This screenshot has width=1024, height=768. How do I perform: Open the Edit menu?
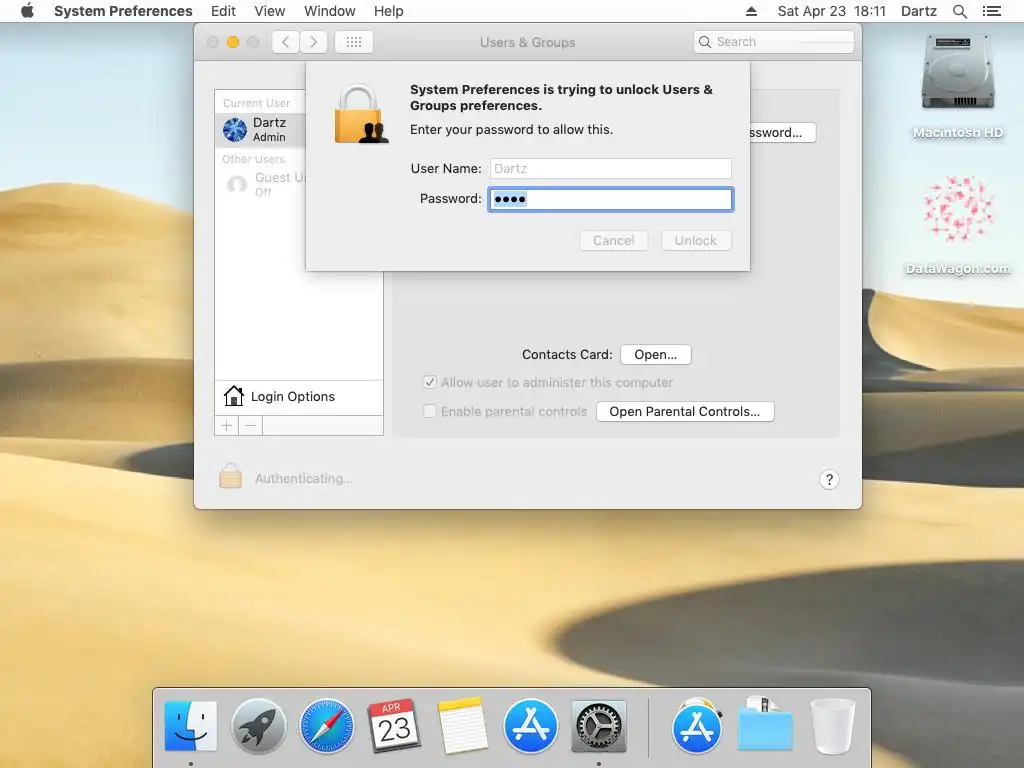pyautogui.click(x=223, y=11)
